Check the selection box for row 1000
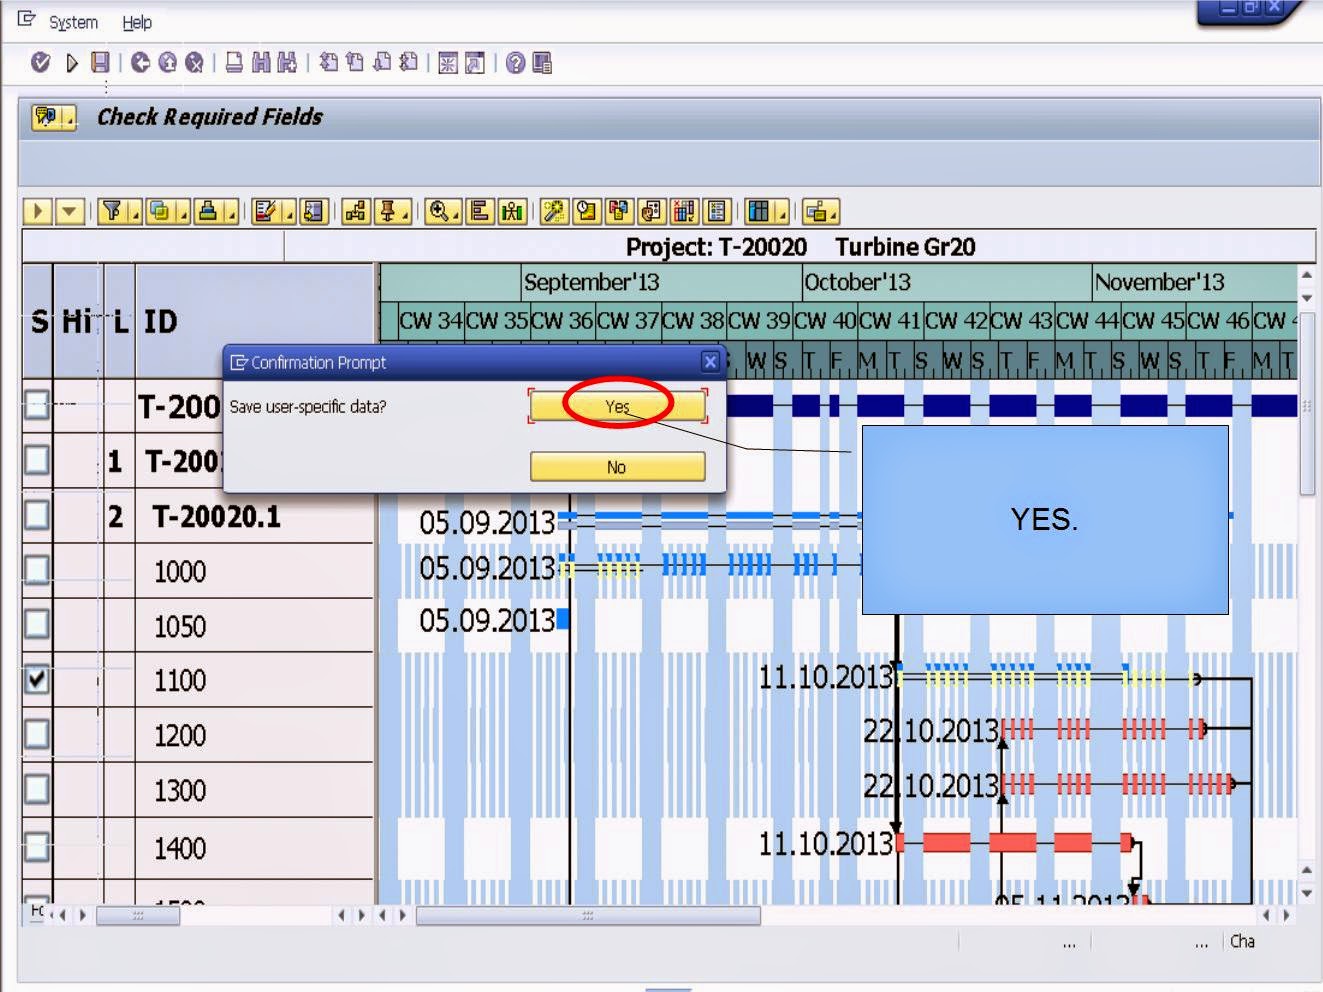 pyautogui.click(x=36, y=571)
